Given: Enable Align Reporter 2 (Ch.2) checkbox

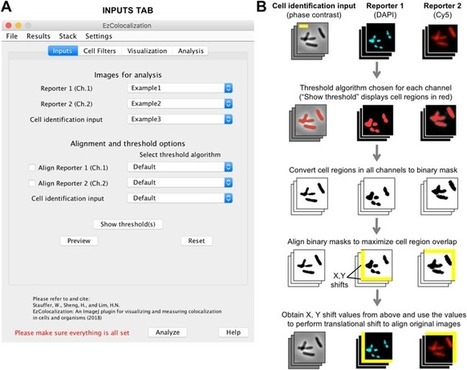Looking at the screenshot, I should 32,183.
